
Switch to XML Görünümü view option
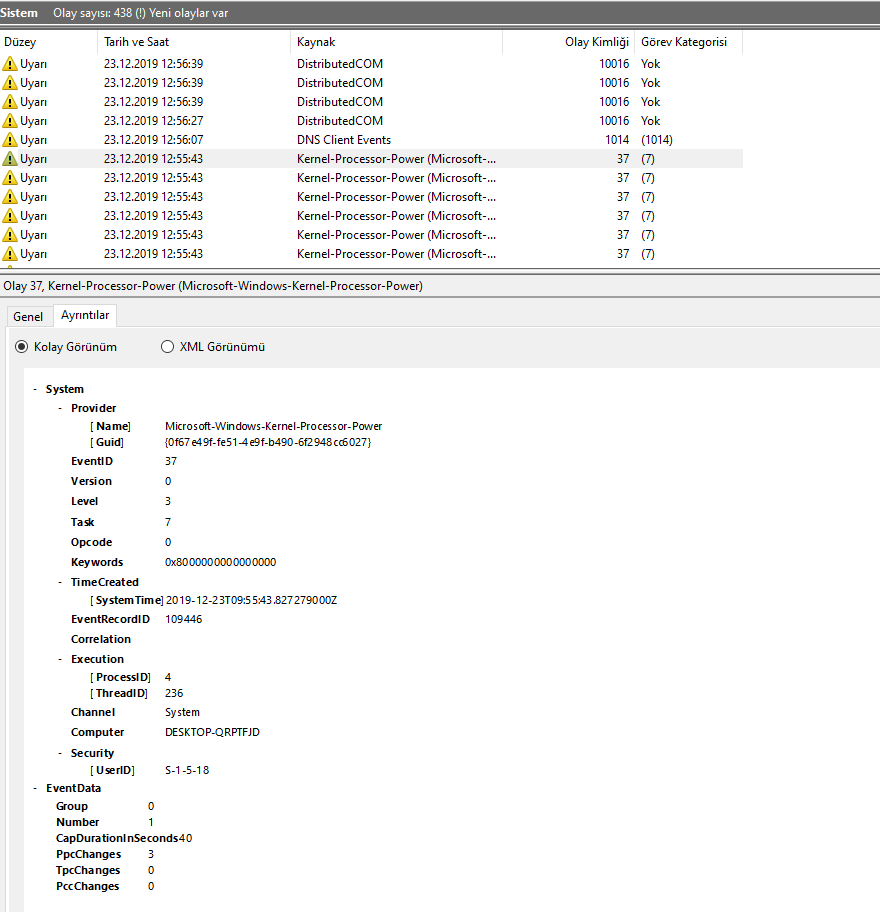[x=168, y=347]
